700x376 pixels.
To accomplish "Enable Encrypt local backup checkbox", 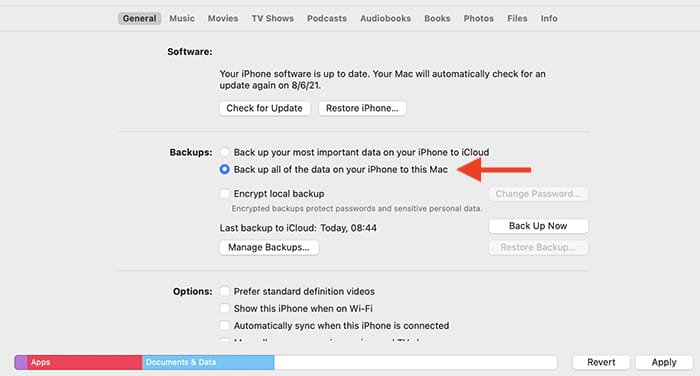I will click(225, 193).
